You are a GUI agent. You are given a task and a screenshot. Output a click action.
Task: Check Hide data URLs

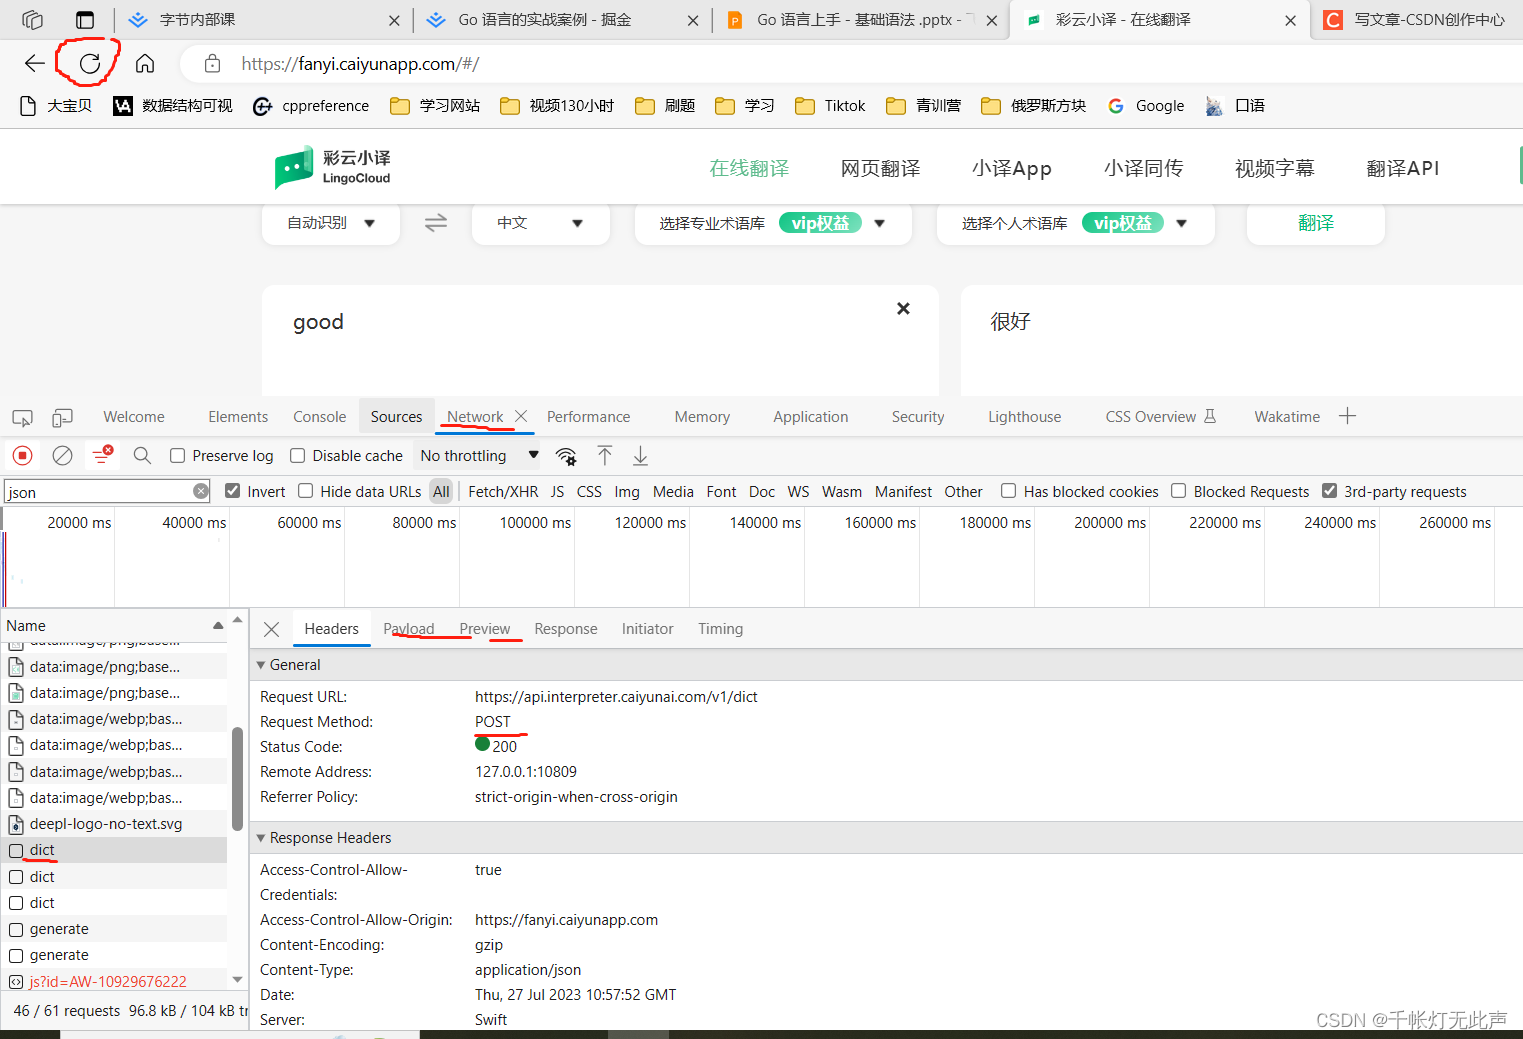tap(306, 491)
